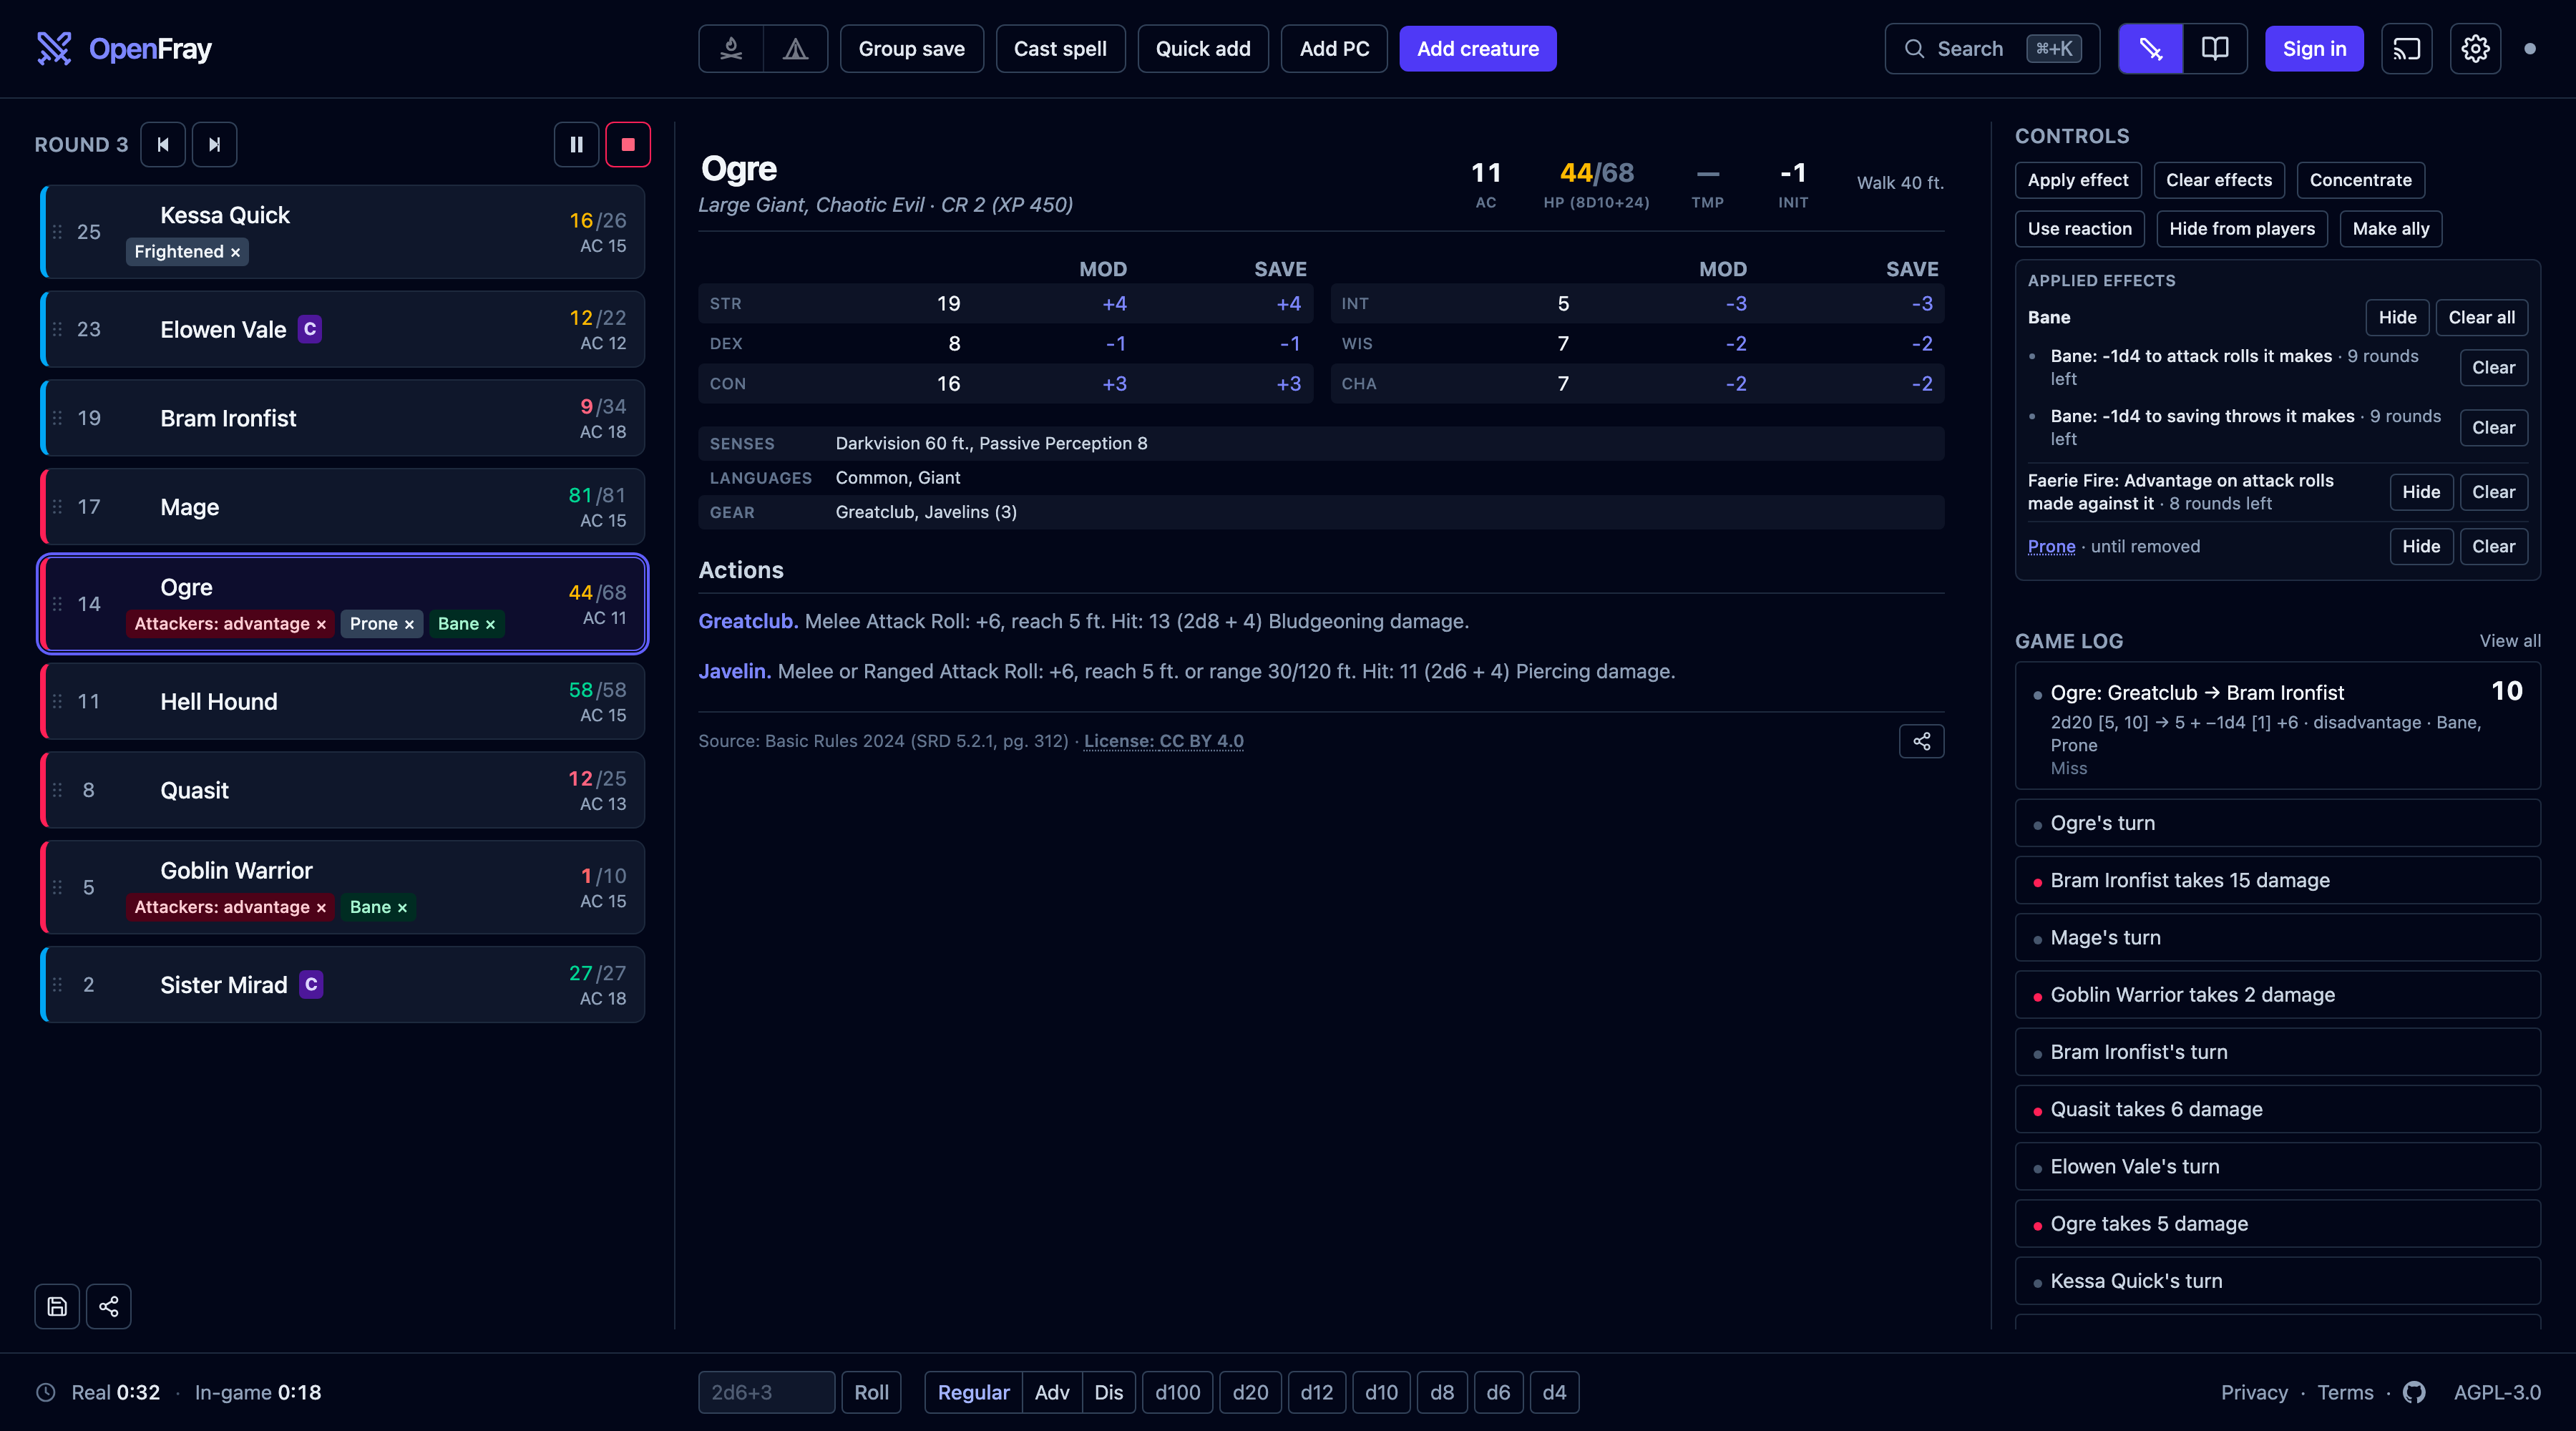View all game log entries
Viewport: 2576px width, 1431px height.
[2509, 641]
